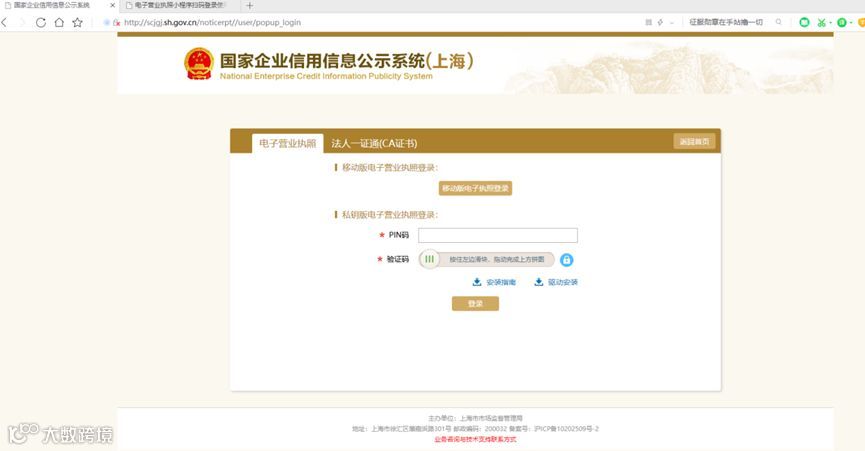Image resolution: width=865 pixels, height=451 pixels.
Task: Click the captcha slider handle
Action: (429, 259)
